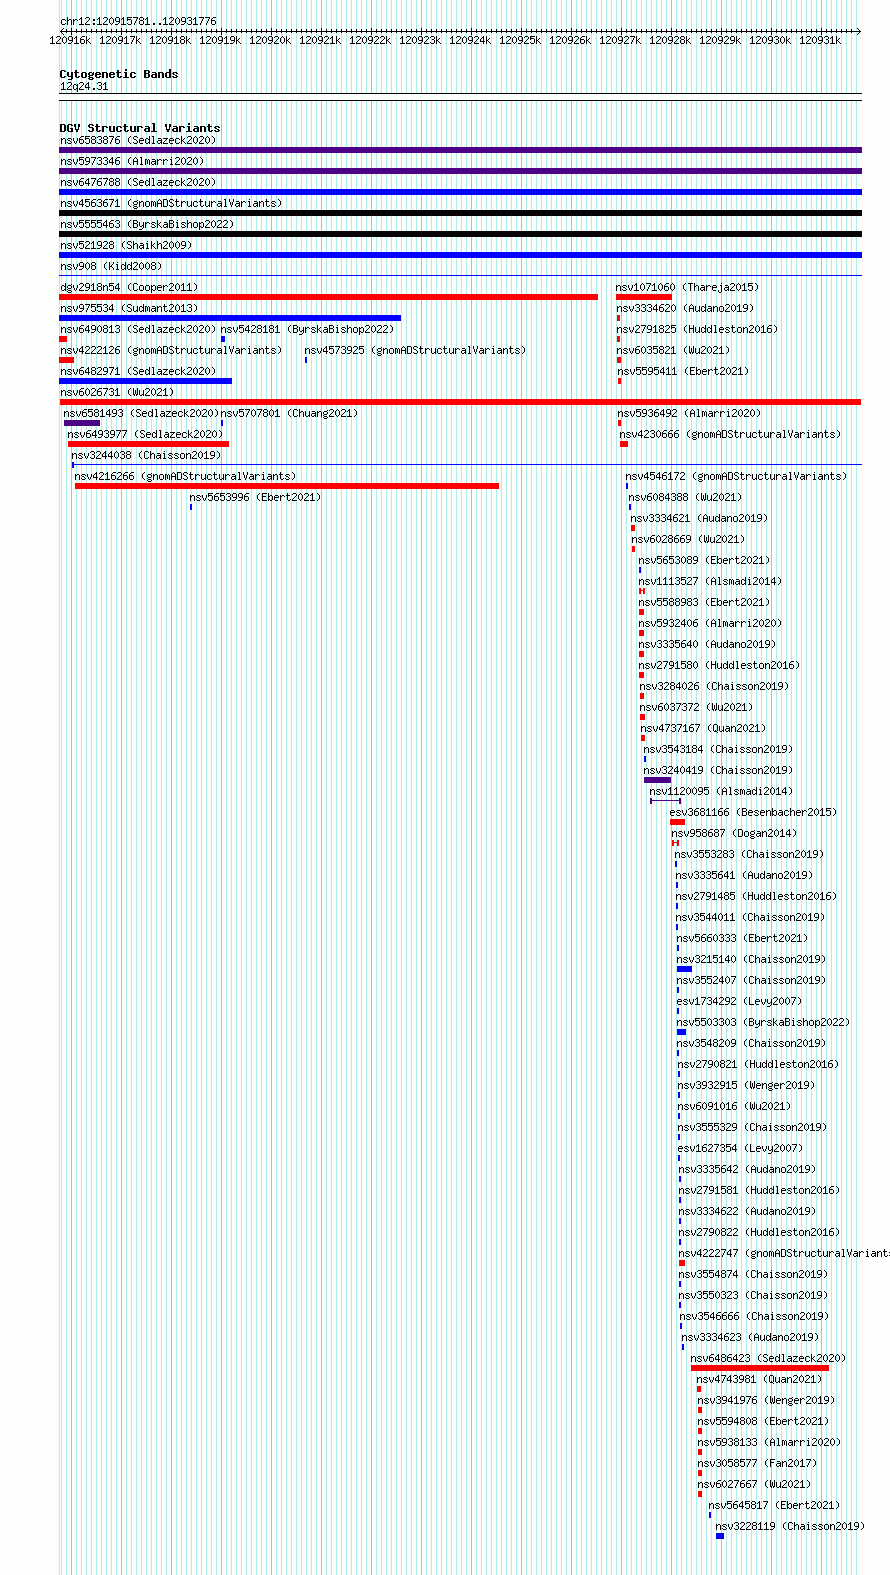Select the 120924k ruler tick label
Screen dimensions: 890x1575
pyautogui.click(x=470, y=40)
